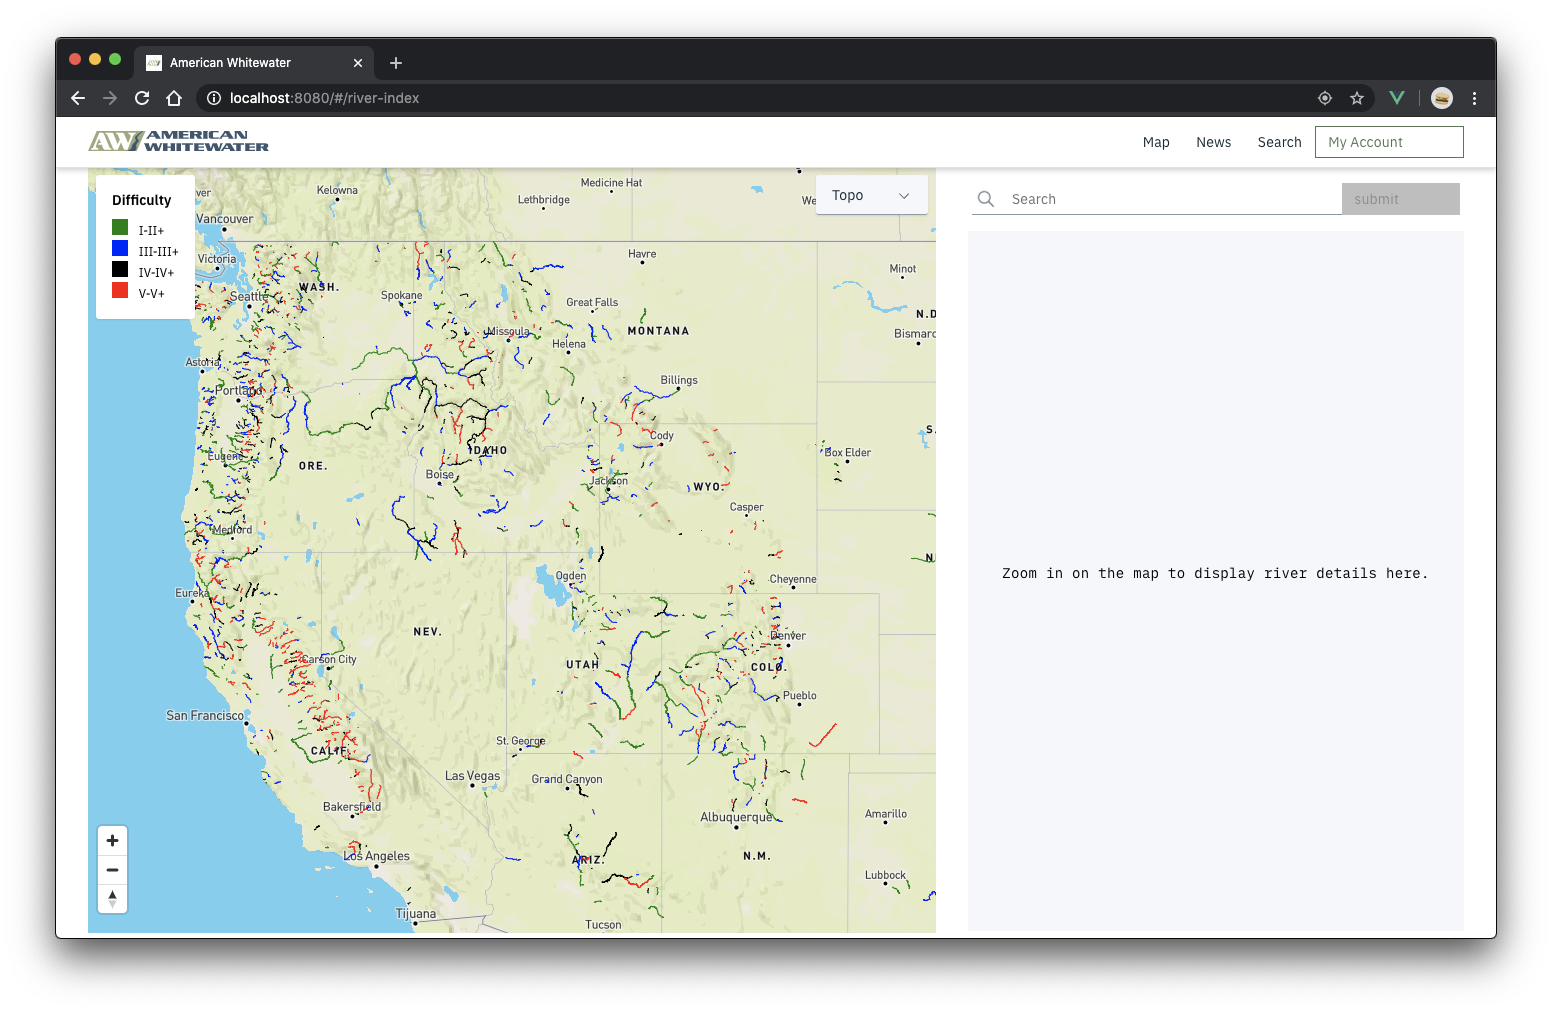The image size is (1552, 1012).
Task: Click the UTAH state label
Action: 582,665
